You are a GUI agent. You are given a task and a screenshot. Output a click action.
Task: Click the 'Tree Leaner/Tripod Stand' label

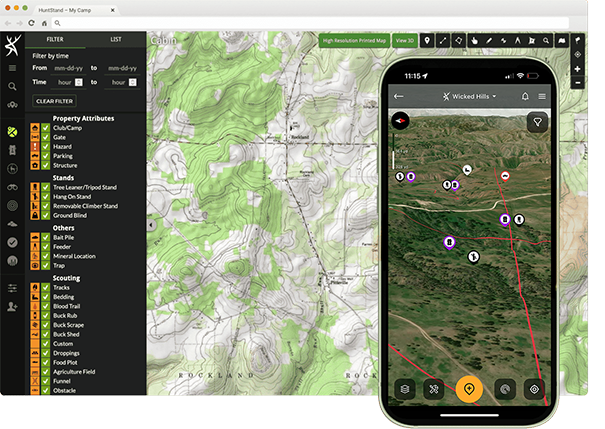[85, 187]
